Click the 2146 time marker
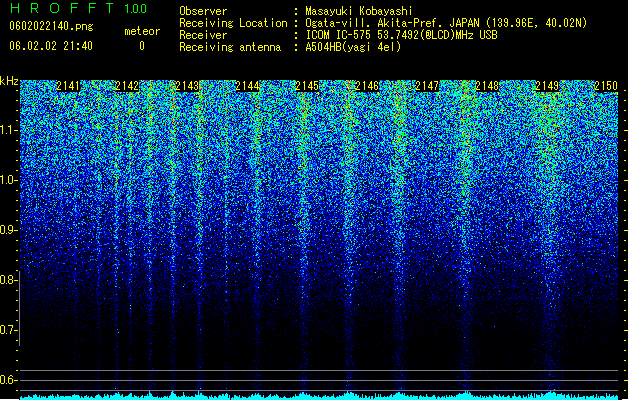629x400 pixels. 367,86
